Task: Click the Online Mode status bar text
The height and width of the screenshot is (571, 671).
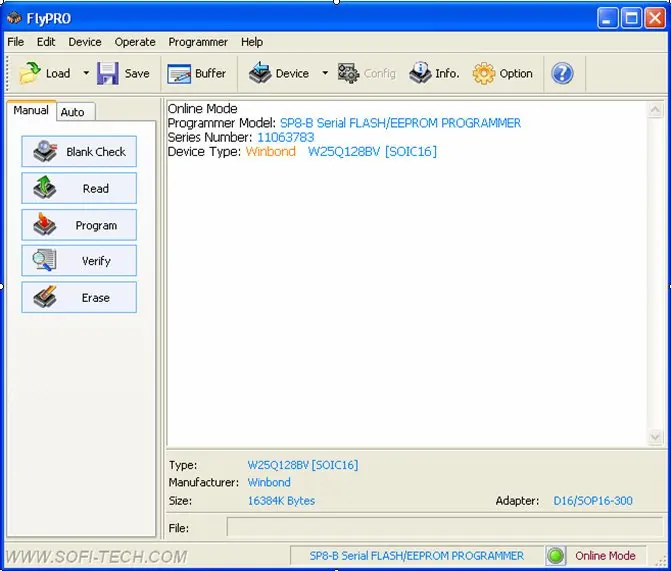Action: [x=605, y=556]
